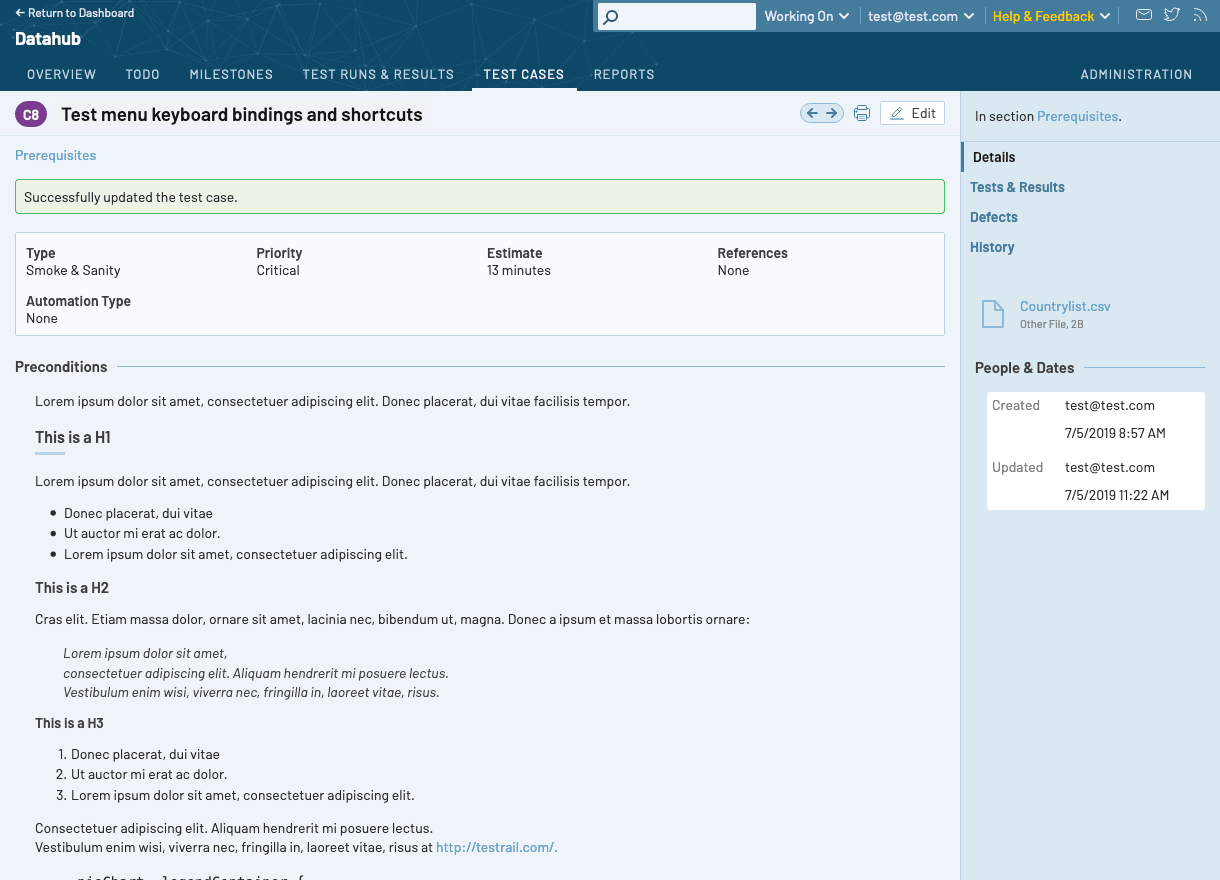Go to the Reports tab
This screenshot has height=880, width=1220.
click(x=624, y=74)
